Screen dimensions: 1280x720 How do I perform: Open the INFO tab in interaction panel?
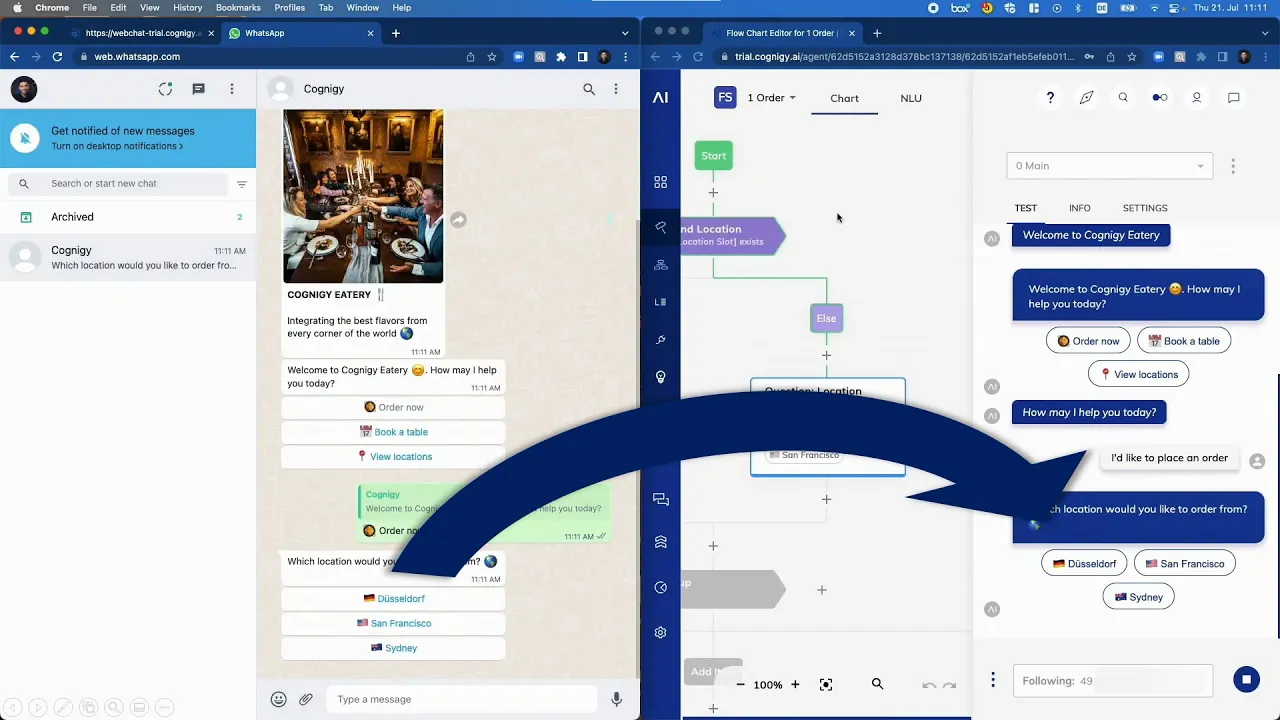1080,208
